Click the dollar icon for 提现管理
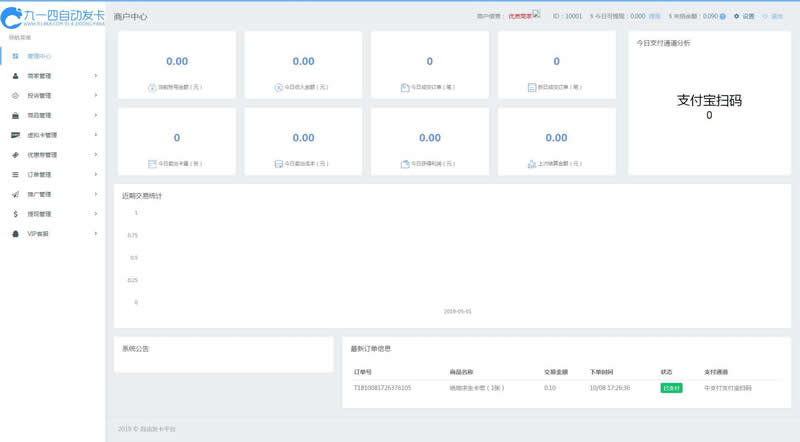 click(x=15, y=214)
